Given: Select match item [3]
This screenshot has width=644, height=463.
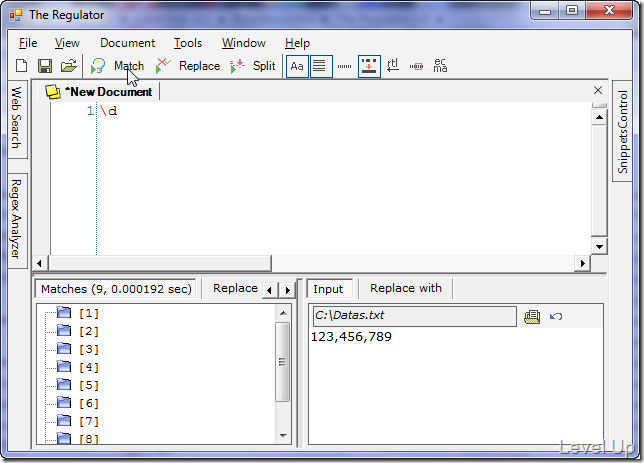Looking at the screenshot, I should (x=89, y=349).
